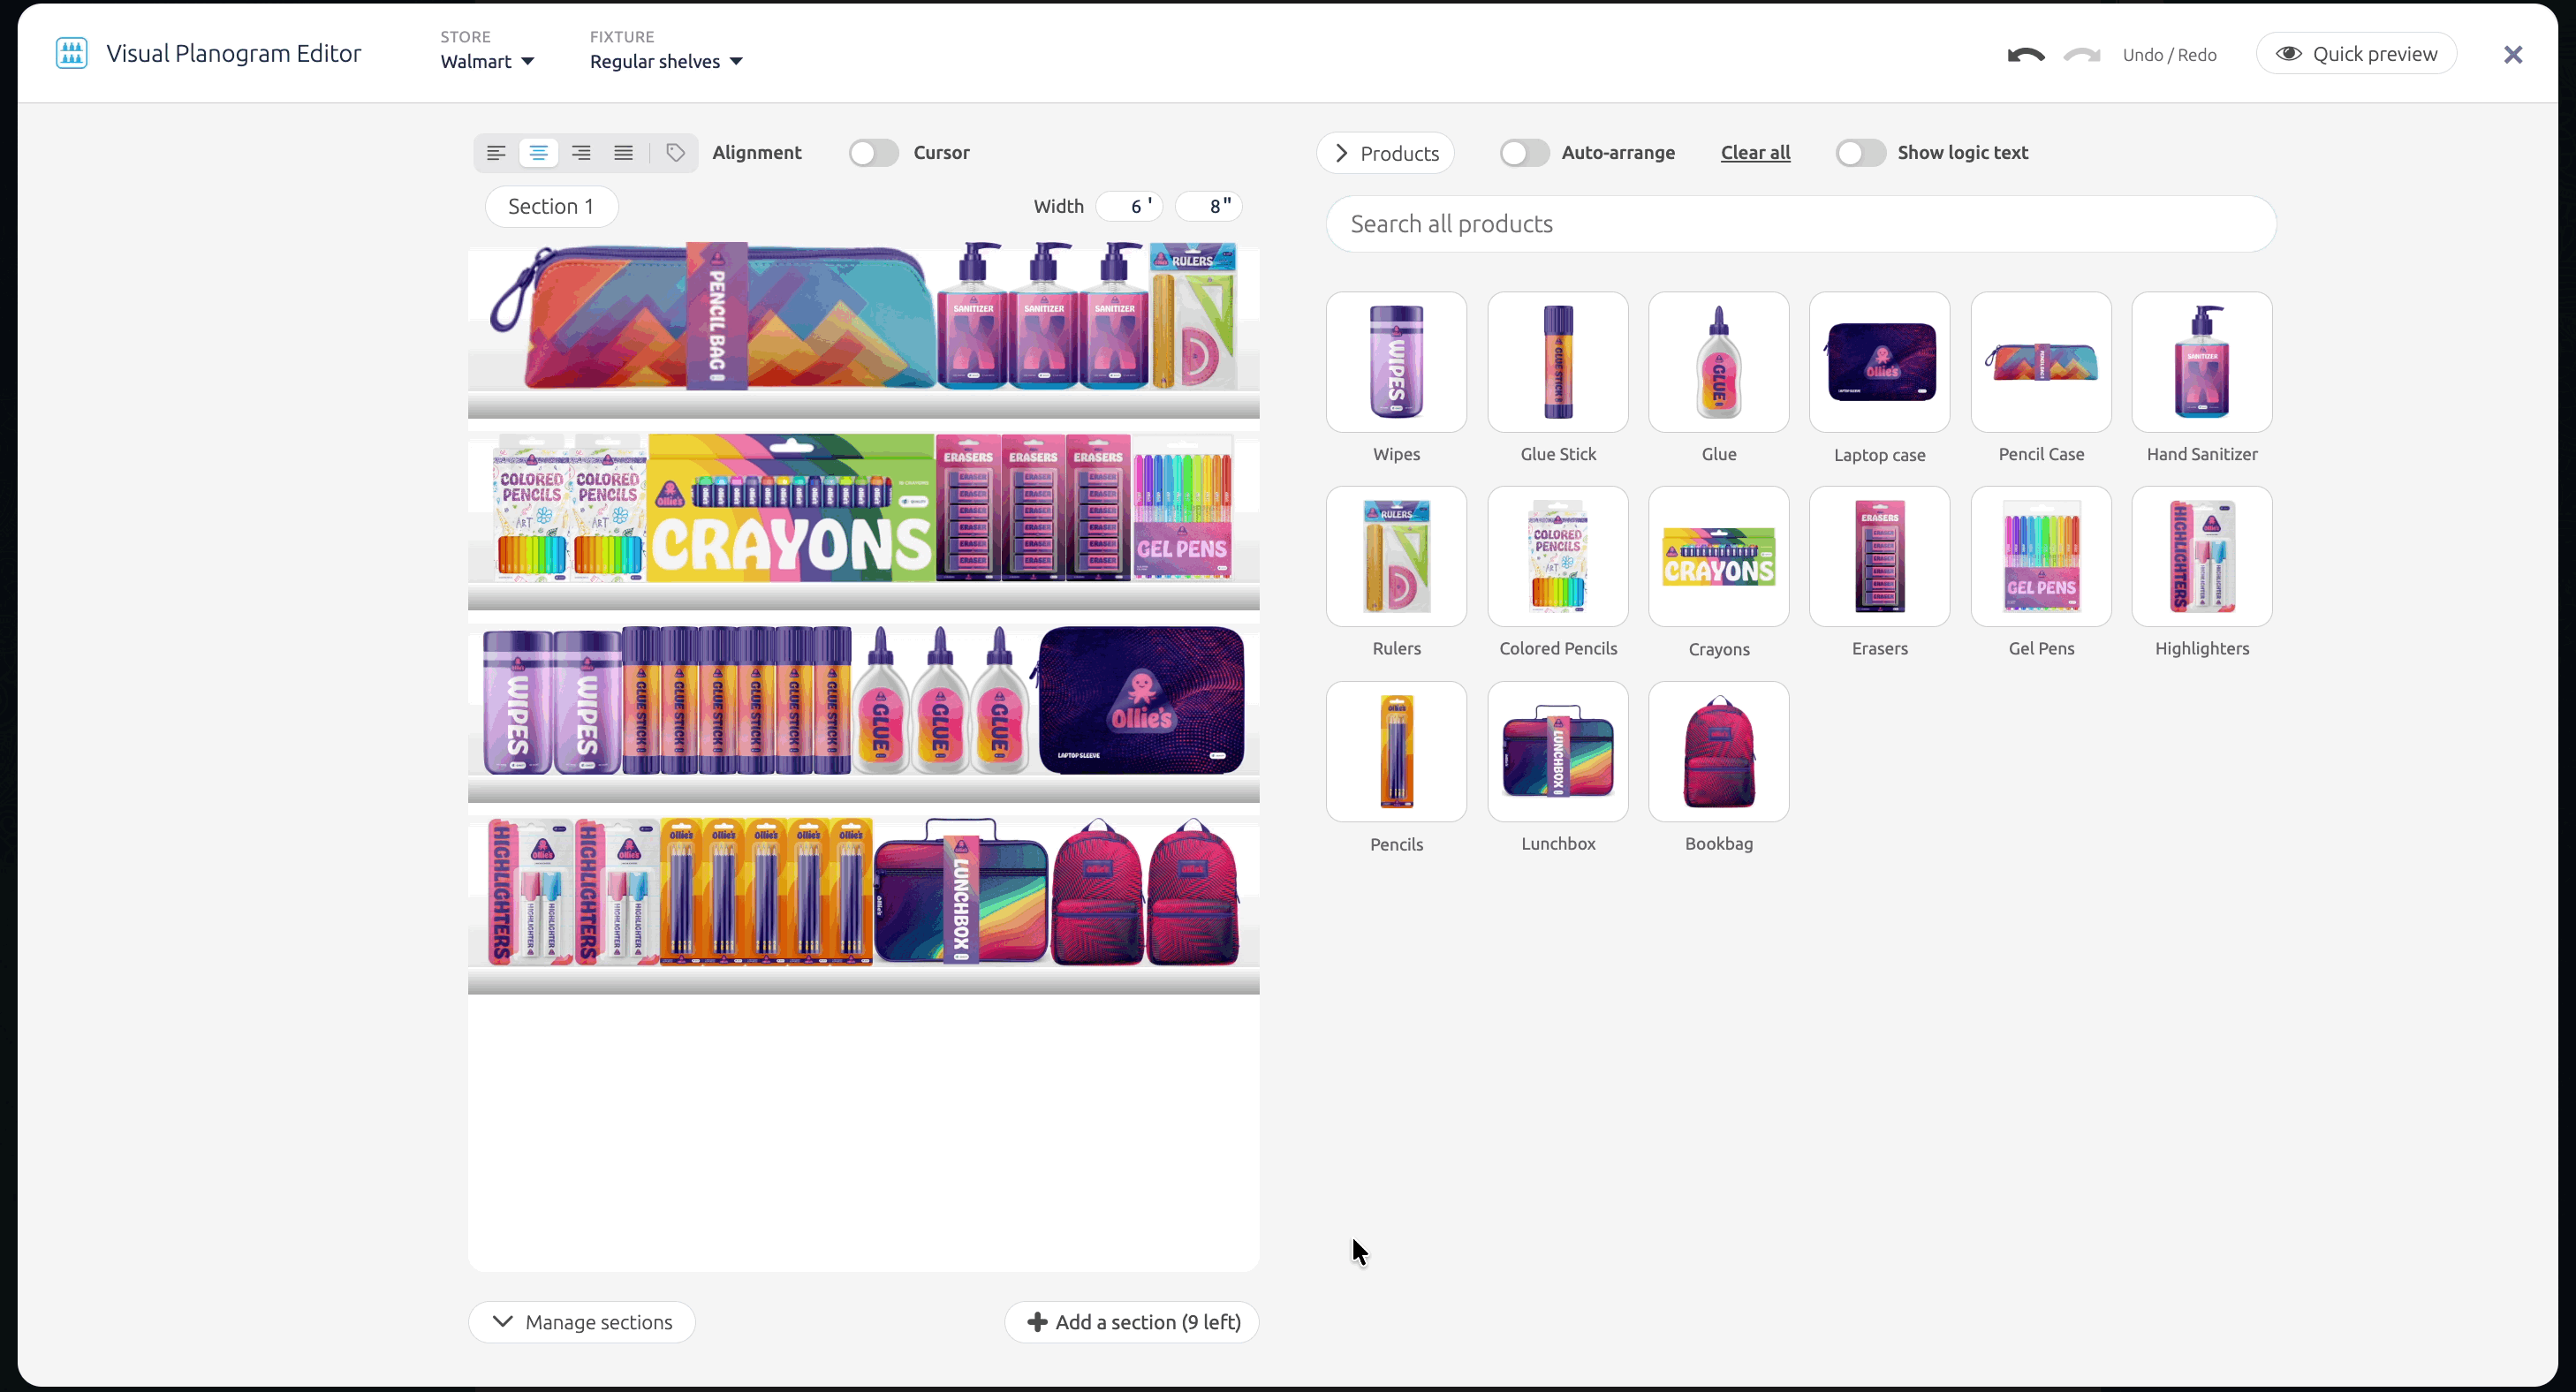Toggle the Cursor switch
This screenshot has width=2576, height=1392.
873,153
